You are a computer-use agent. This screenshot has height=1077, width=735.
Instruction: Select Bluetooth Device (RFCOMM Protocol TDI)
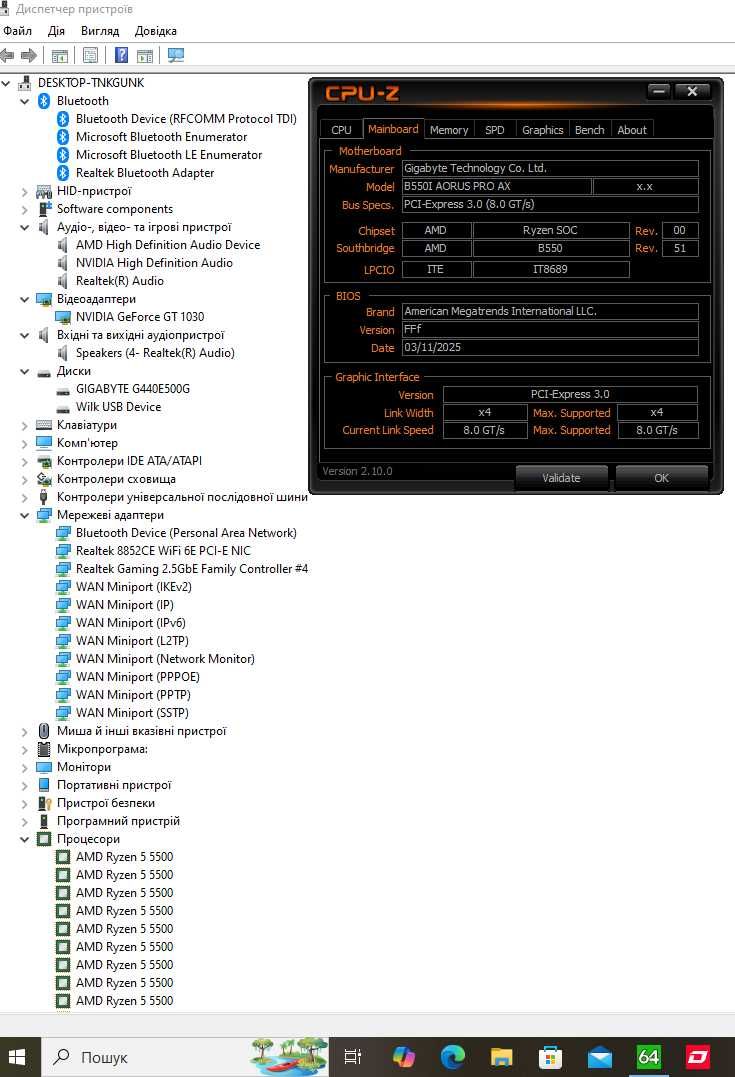click(x=186, y=119)
